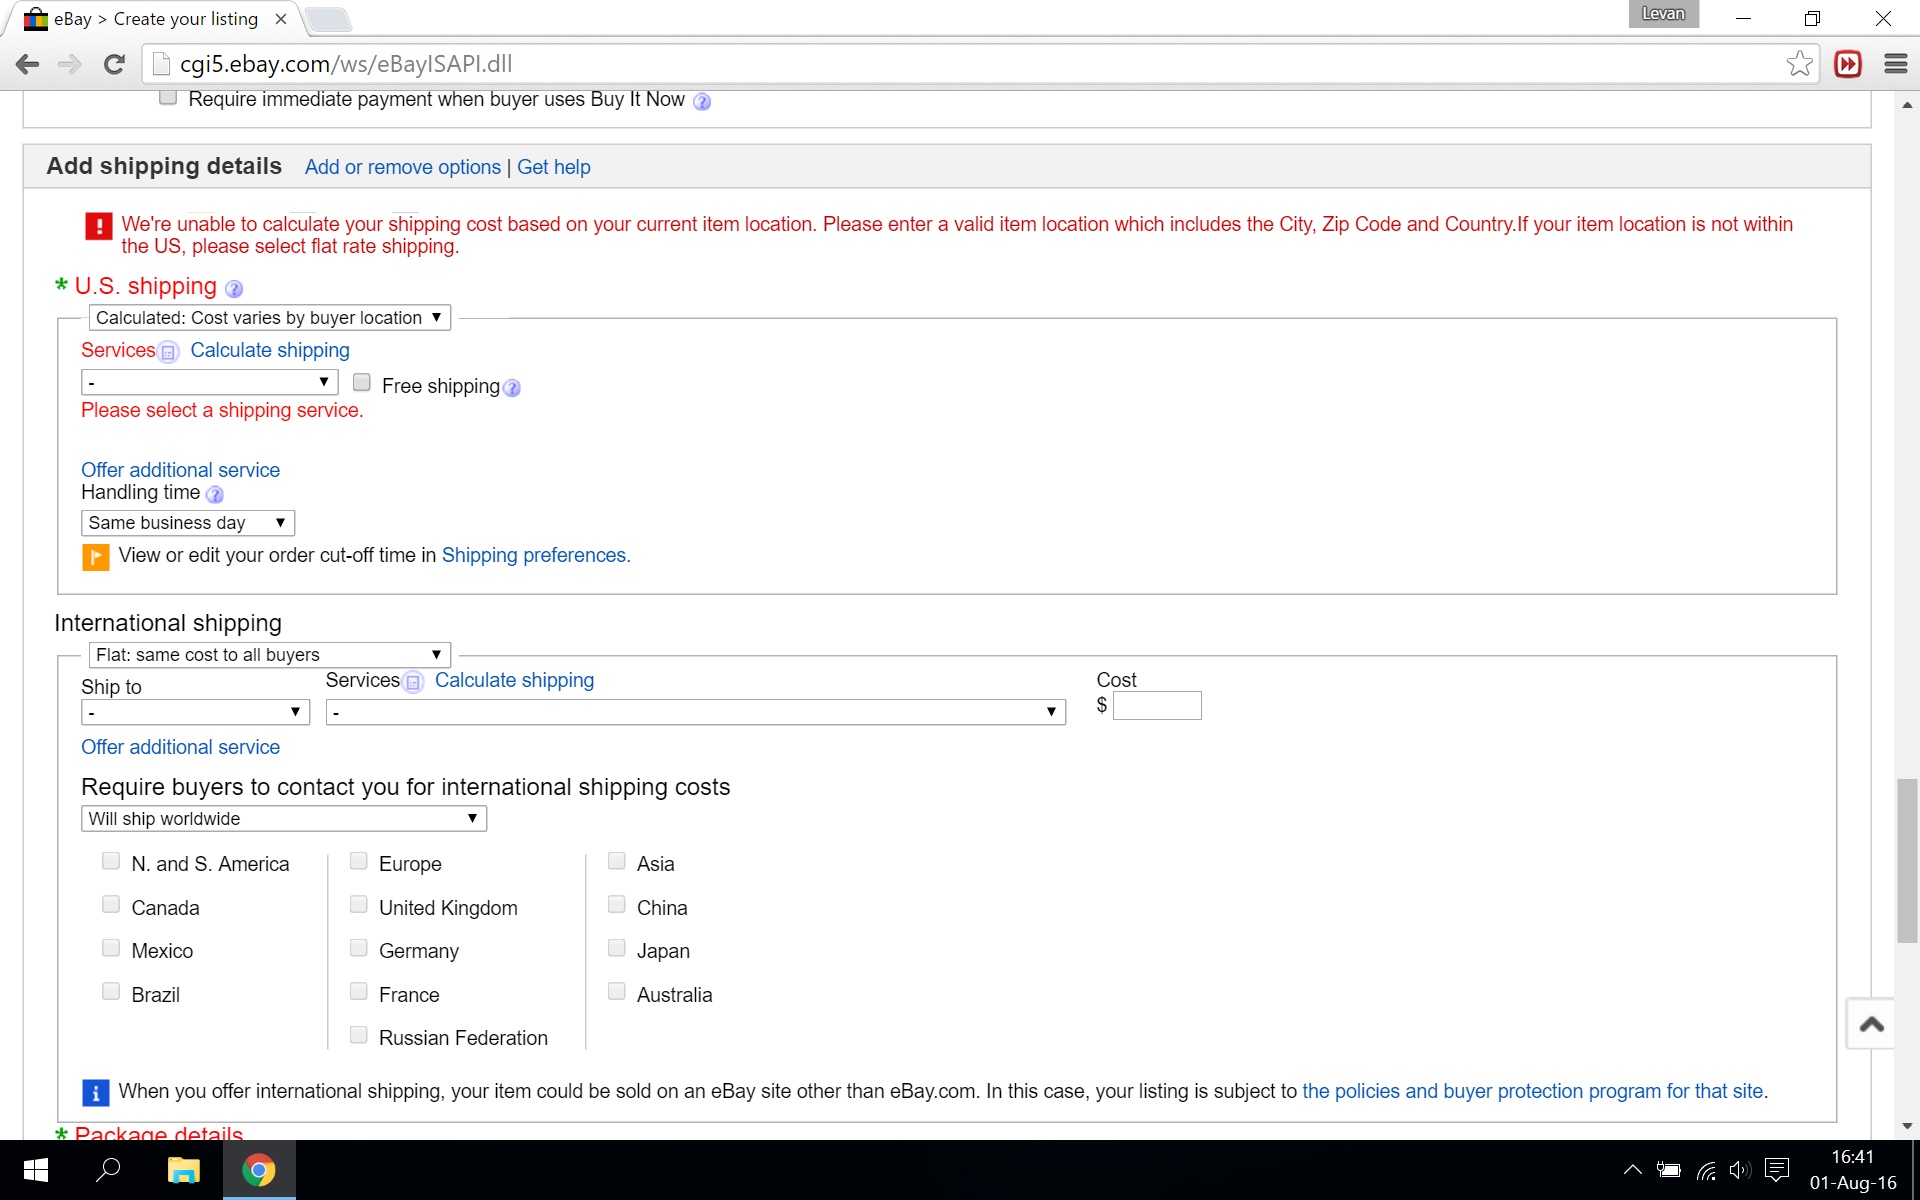The height and width of the screenshot is (1200, 1920).
Task: Open Calculated cost shipping type dropdown
Action: click(269, 318)
